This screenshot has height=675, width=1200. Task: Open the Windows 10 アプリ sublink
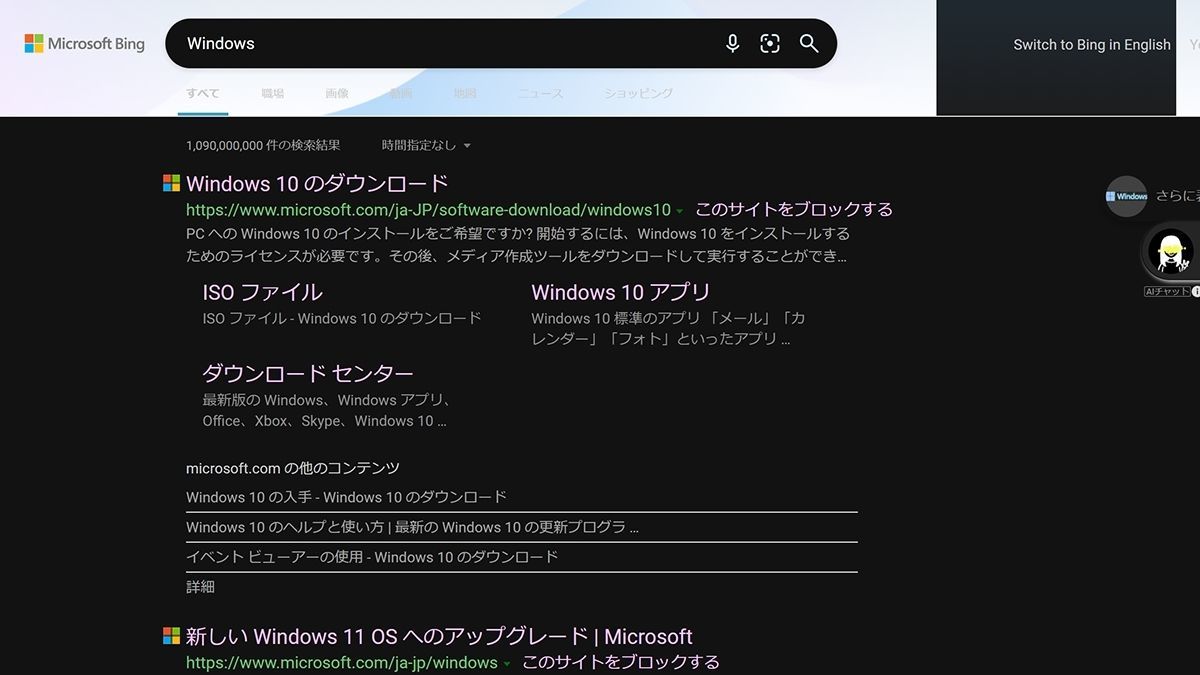point(621,292)
